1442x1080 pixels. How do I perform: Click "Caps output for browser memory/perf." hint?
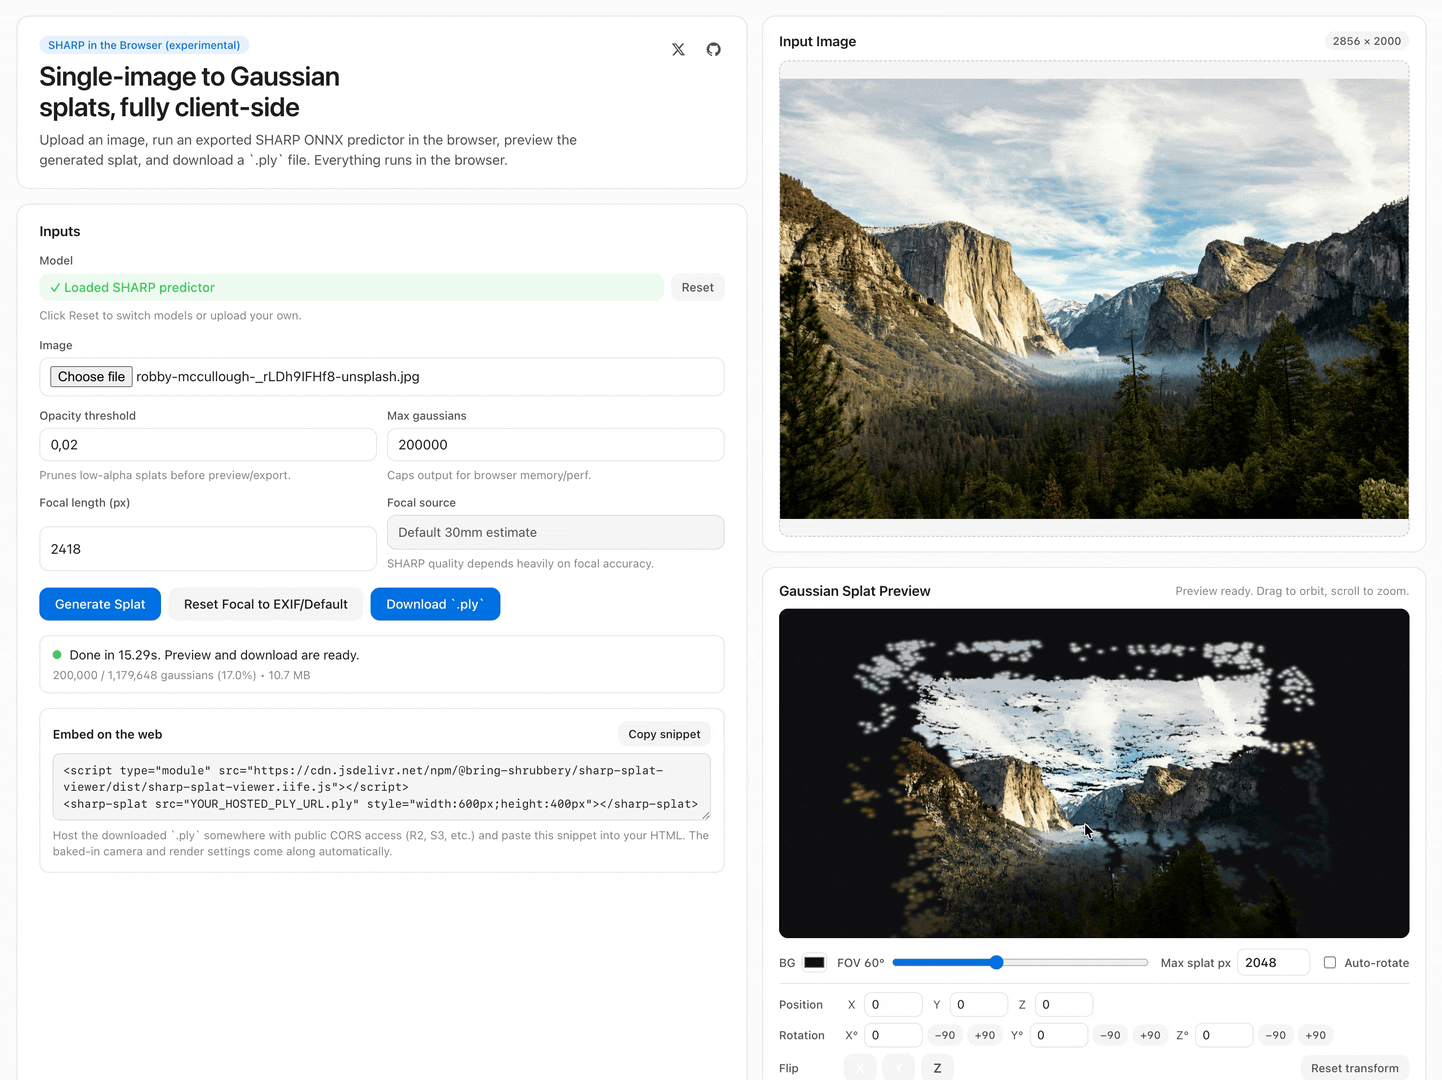[x=489, y=475]
